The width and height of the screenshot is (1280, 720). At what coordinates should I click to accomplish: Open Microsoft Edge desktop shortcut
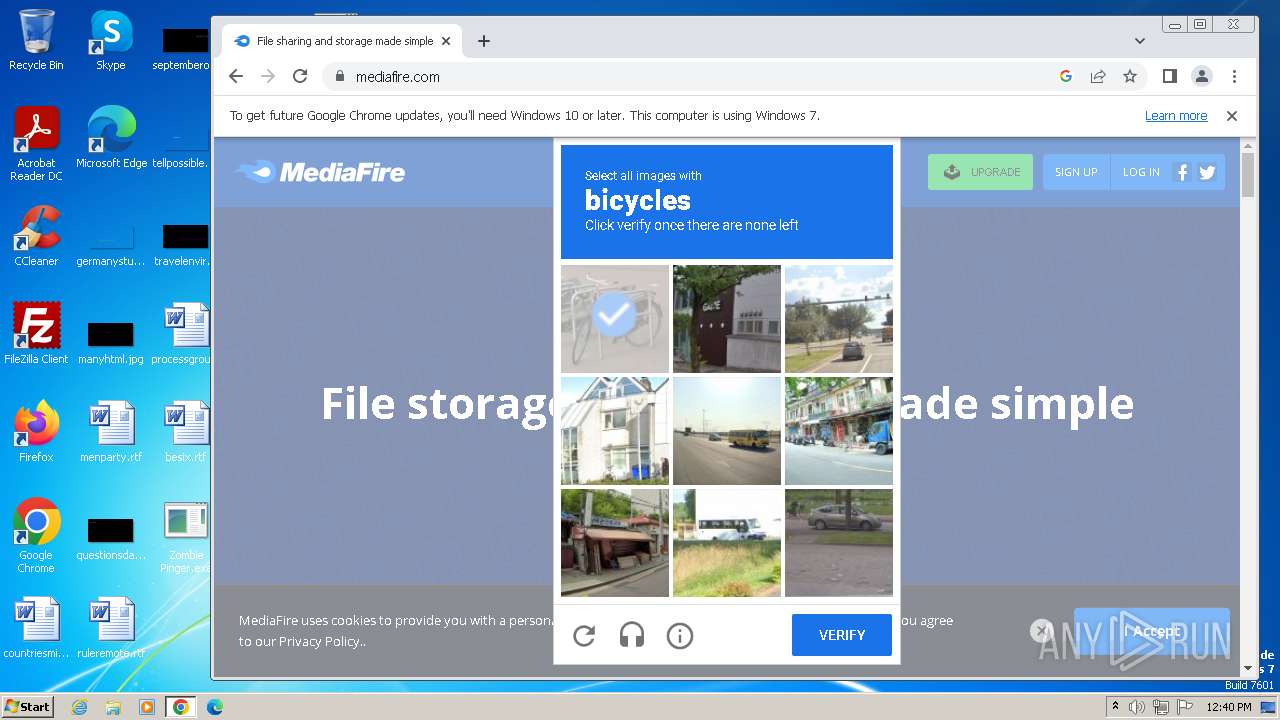111,139
